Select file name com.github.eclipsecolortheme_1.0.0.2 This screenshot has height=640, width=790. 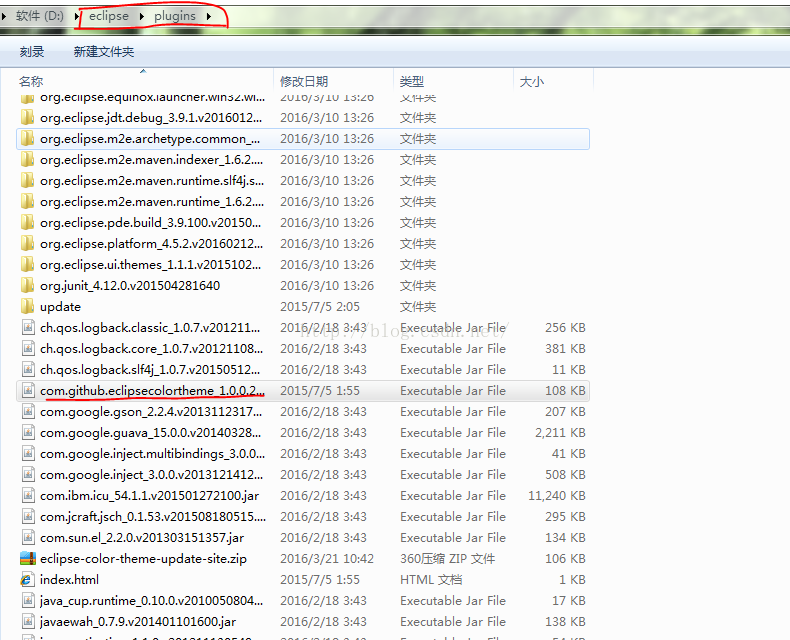[x=152, y=391]
